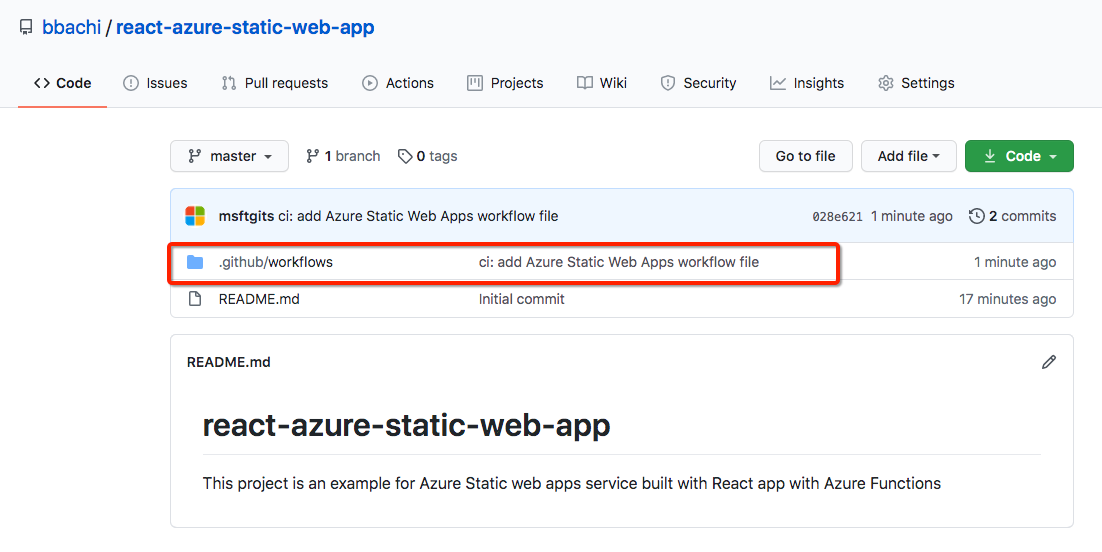Open the Projects tab
Viewport: 1102px width, 552px height.
pyautogui.click(x=505, y=83)
